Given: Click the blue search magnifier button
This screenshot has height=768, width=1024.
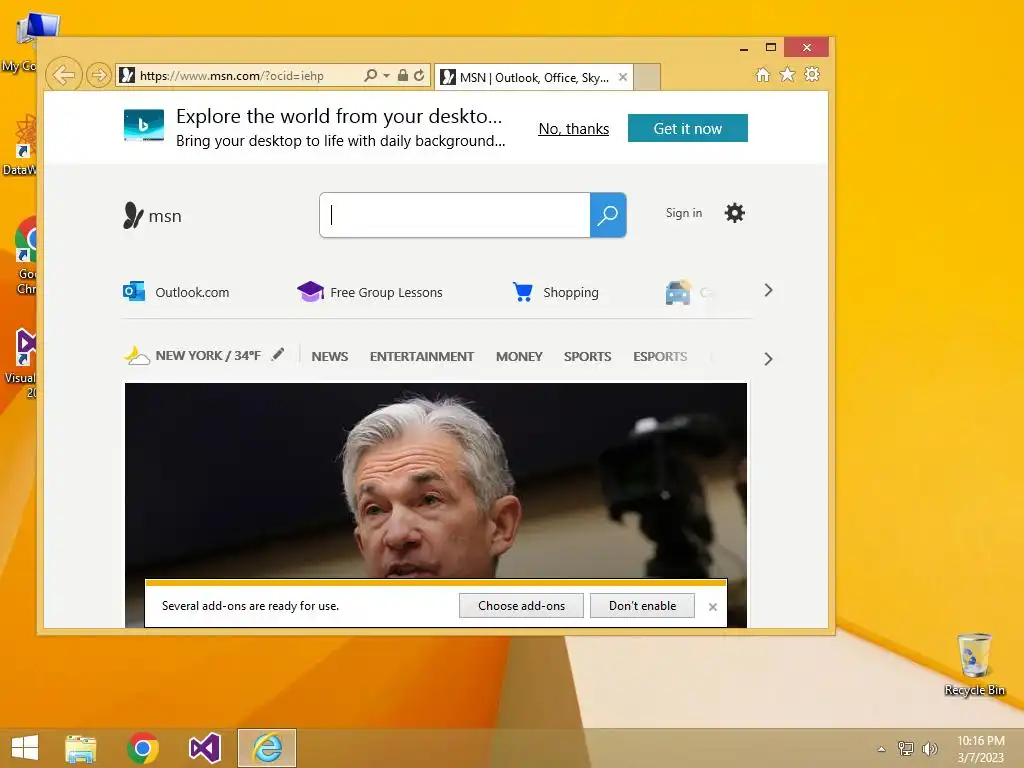Looking at the screenshot, I should tap(608, 215).
